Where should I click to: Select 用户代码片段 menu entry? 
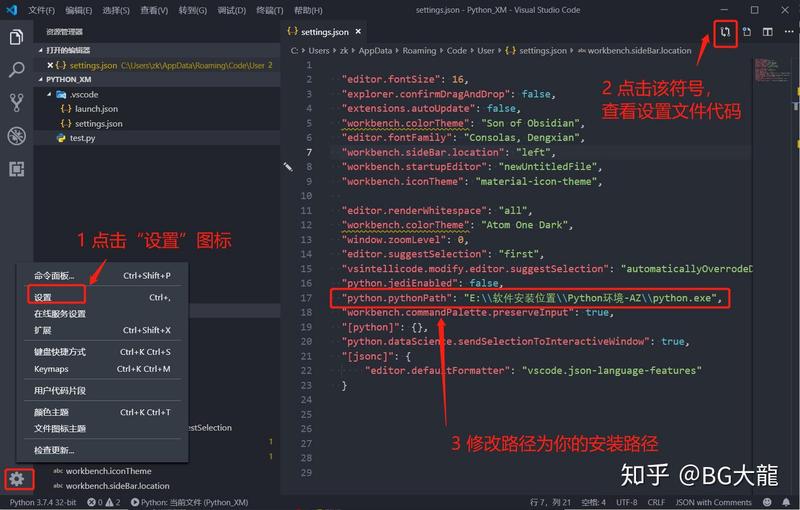click(103, 391)
